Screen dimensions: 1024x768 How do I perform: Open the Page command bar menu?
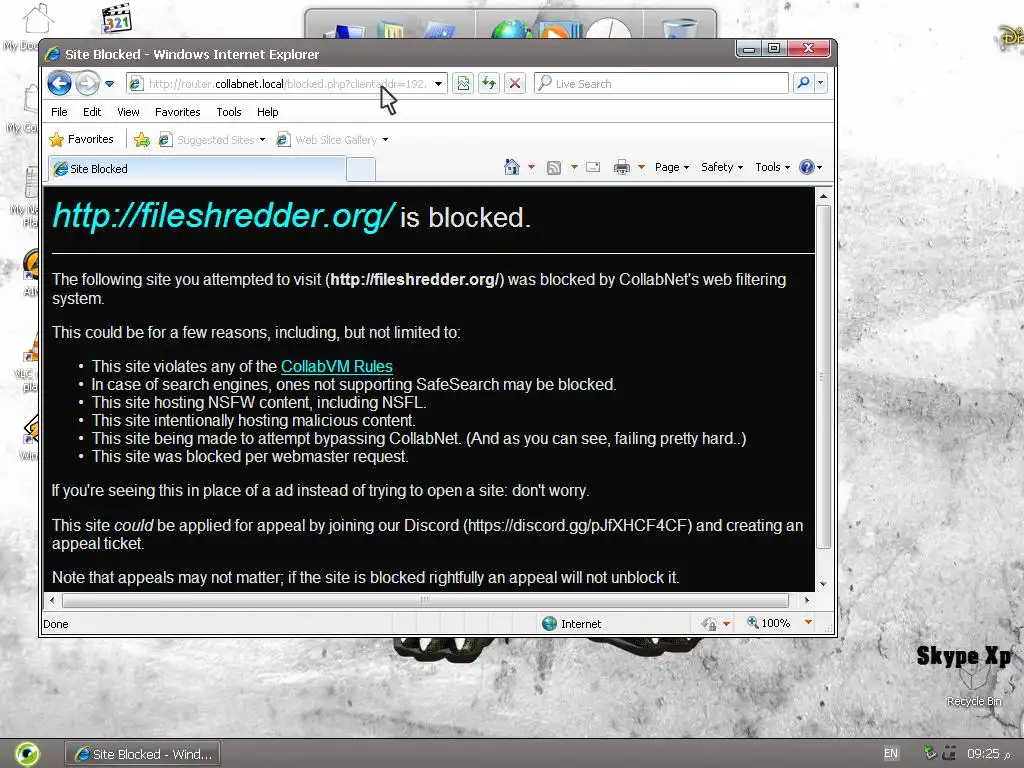click(672, 167)
